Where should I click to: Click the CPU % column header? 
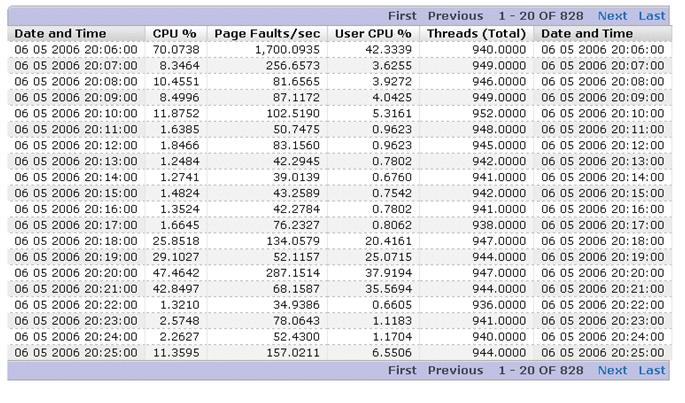point(174,34)
